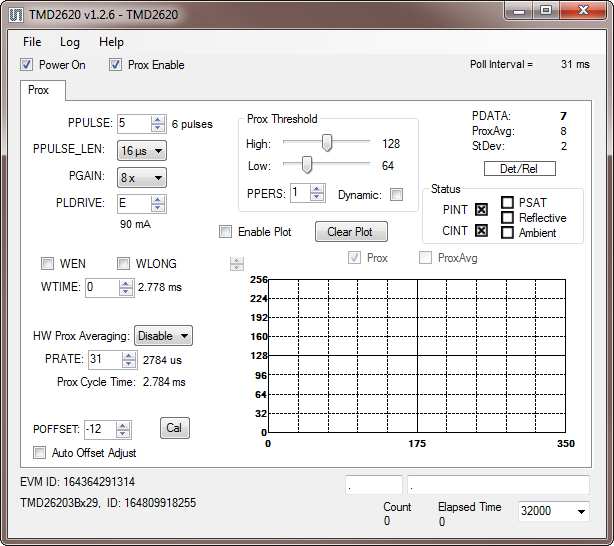Select the Prox tab

pos(43,90)
